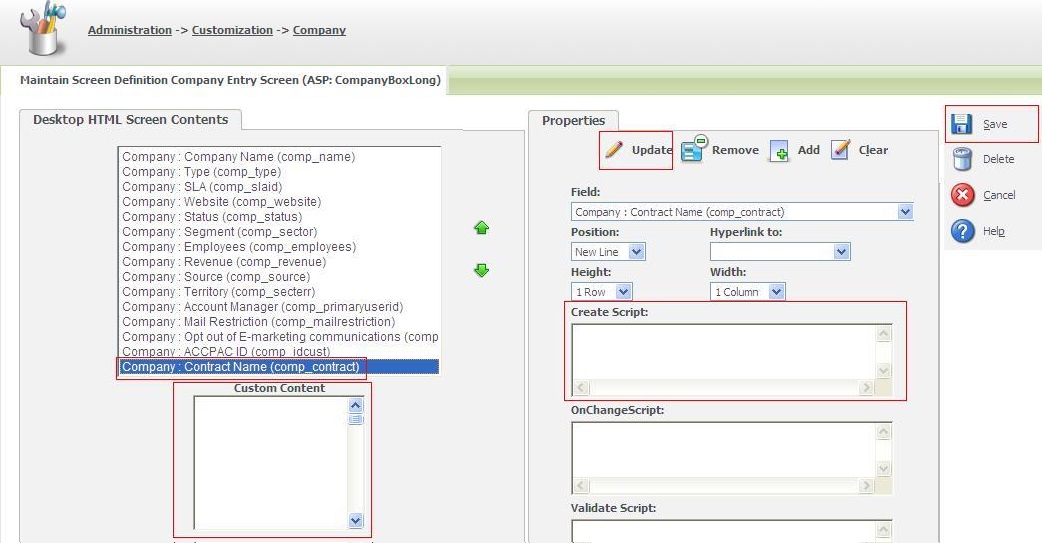Select Company : SLA (comp_slaid) row

279,187
